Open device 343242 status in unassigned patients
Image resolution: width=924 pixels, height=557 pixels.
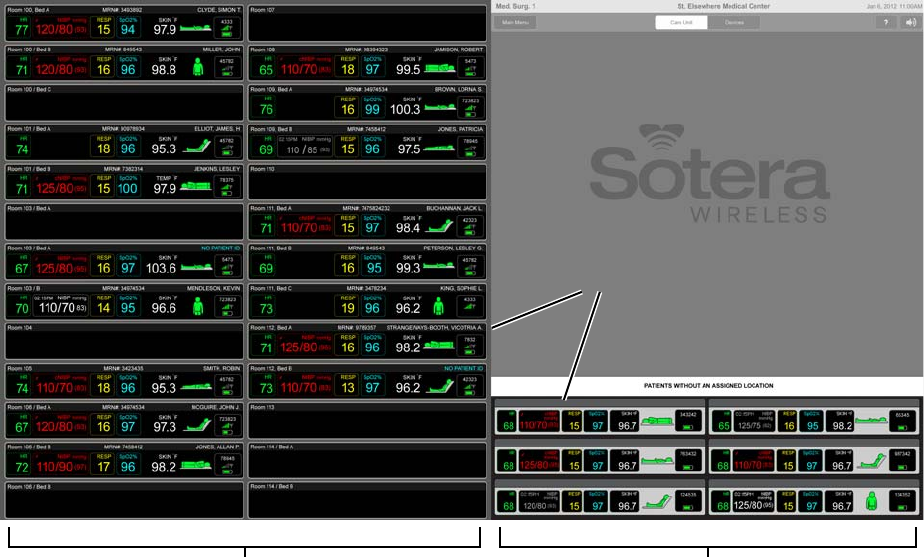click(x=688, y=421)
